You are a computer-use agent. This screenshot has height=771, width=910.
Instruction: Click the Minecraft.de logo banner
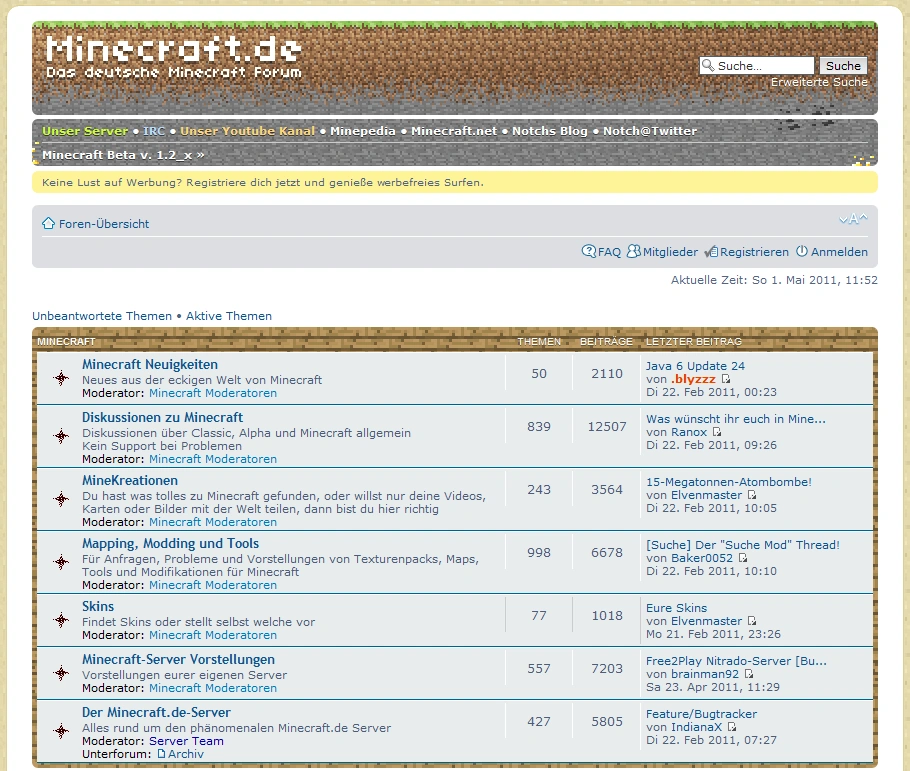coord(174,56)
